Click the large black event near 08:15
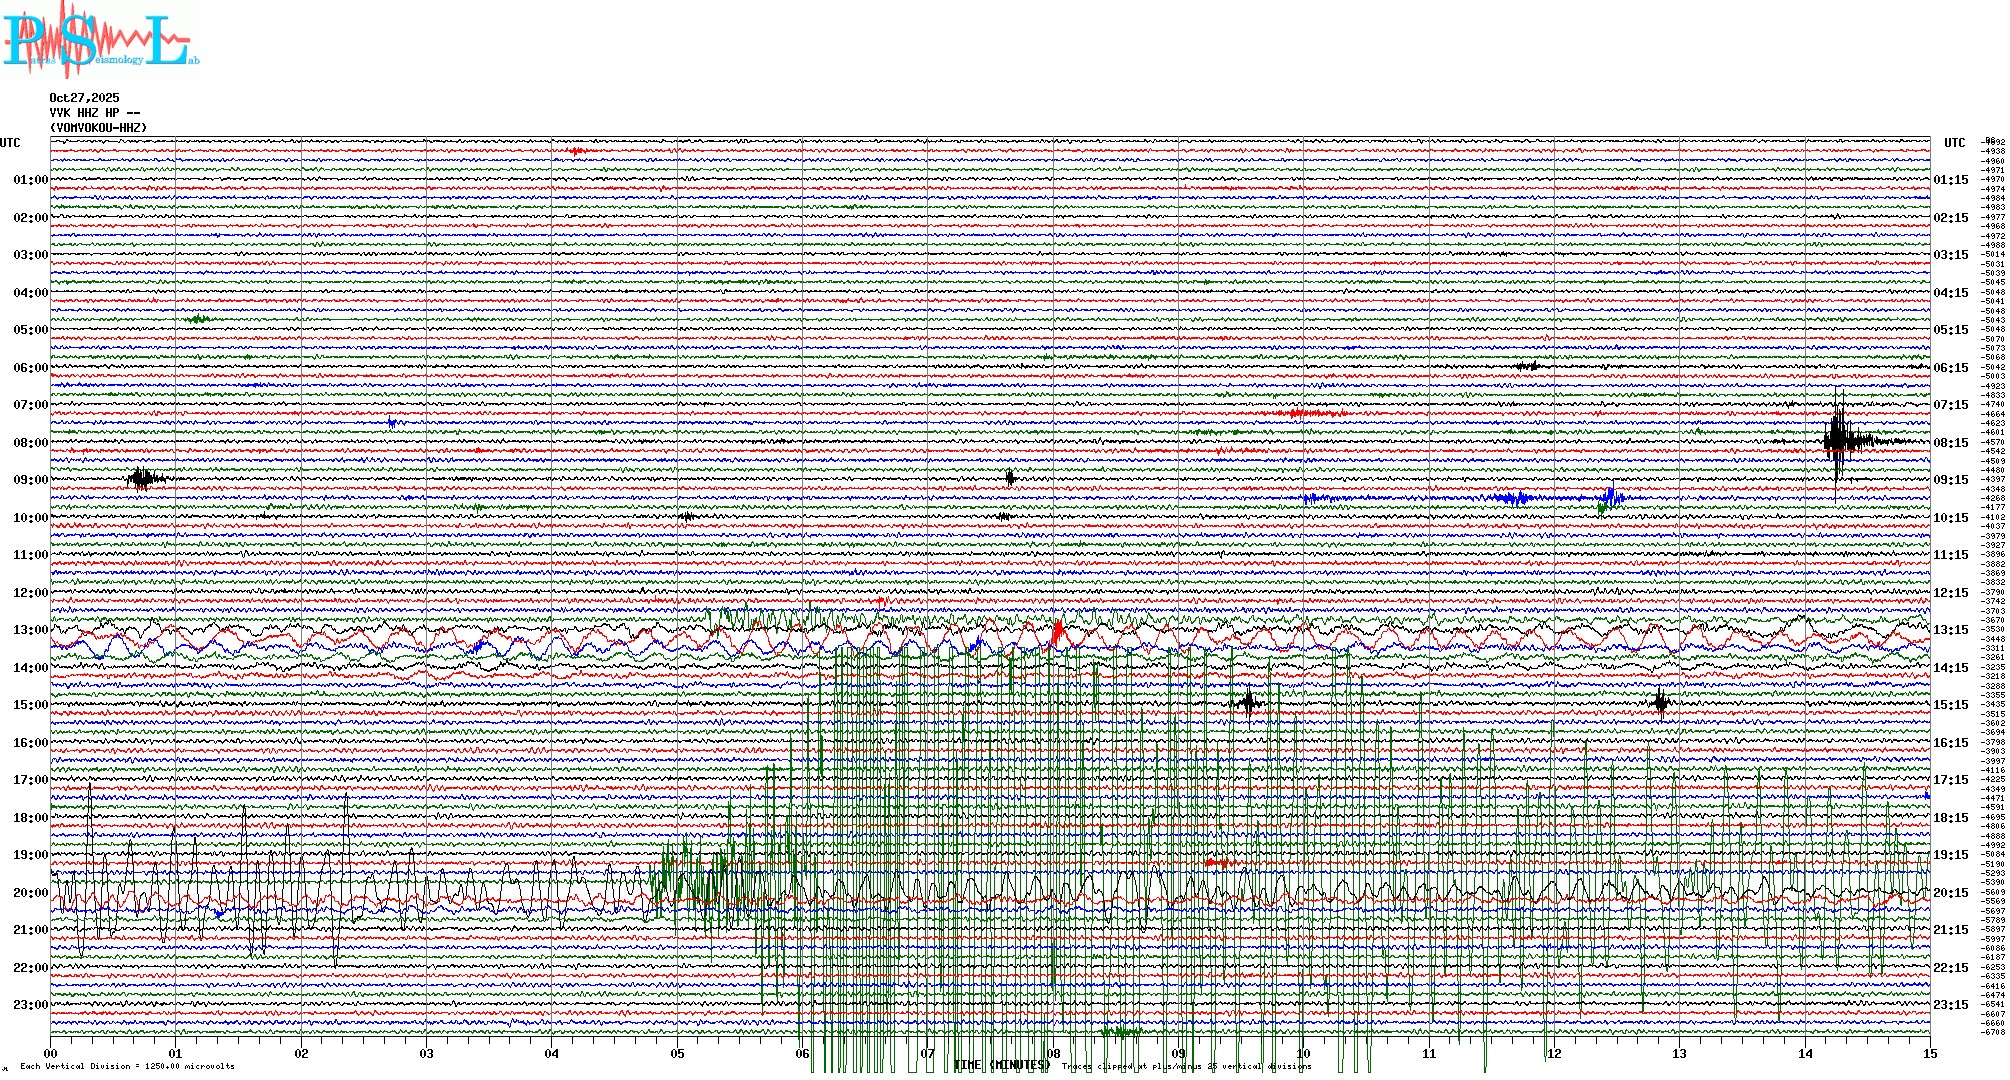The image size is (2010, 1080). coord(1840,441)
